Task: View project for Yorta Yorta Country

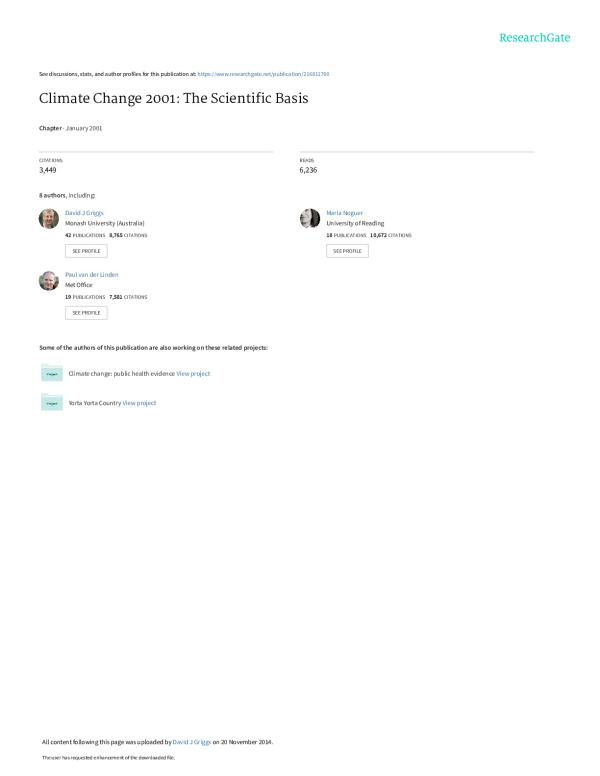Action: click(x=139, y=402)
